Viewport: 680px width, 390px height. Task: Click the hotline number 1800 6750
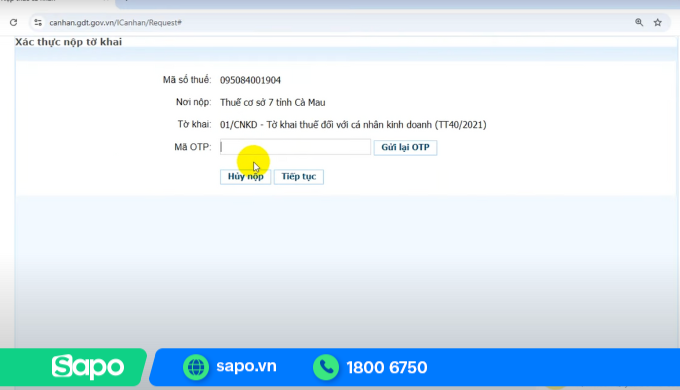pyautogui.click(x=387, y=367)
